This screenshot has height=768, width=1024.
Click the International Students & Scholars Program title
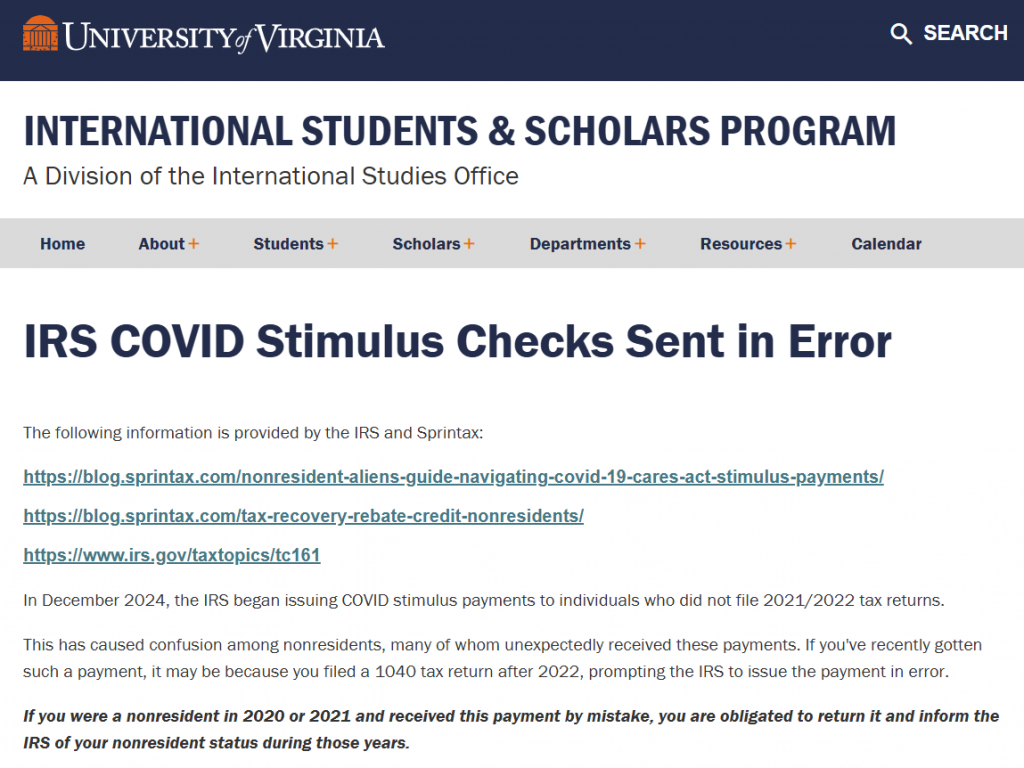point(460,132)
